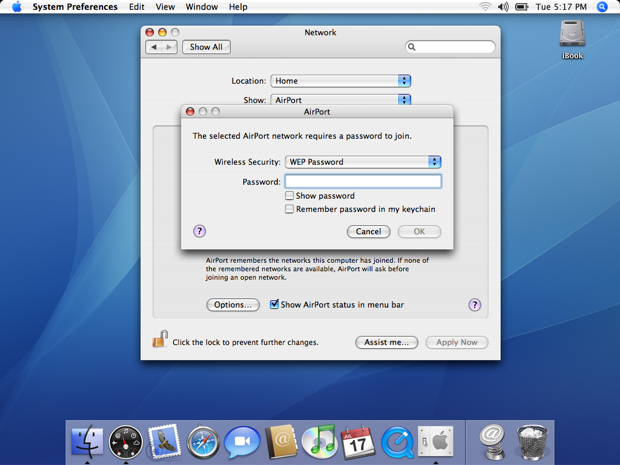Open the iBook hard drive desktop icon
Viewport: 620px width, 465px height.
[572, 40]
